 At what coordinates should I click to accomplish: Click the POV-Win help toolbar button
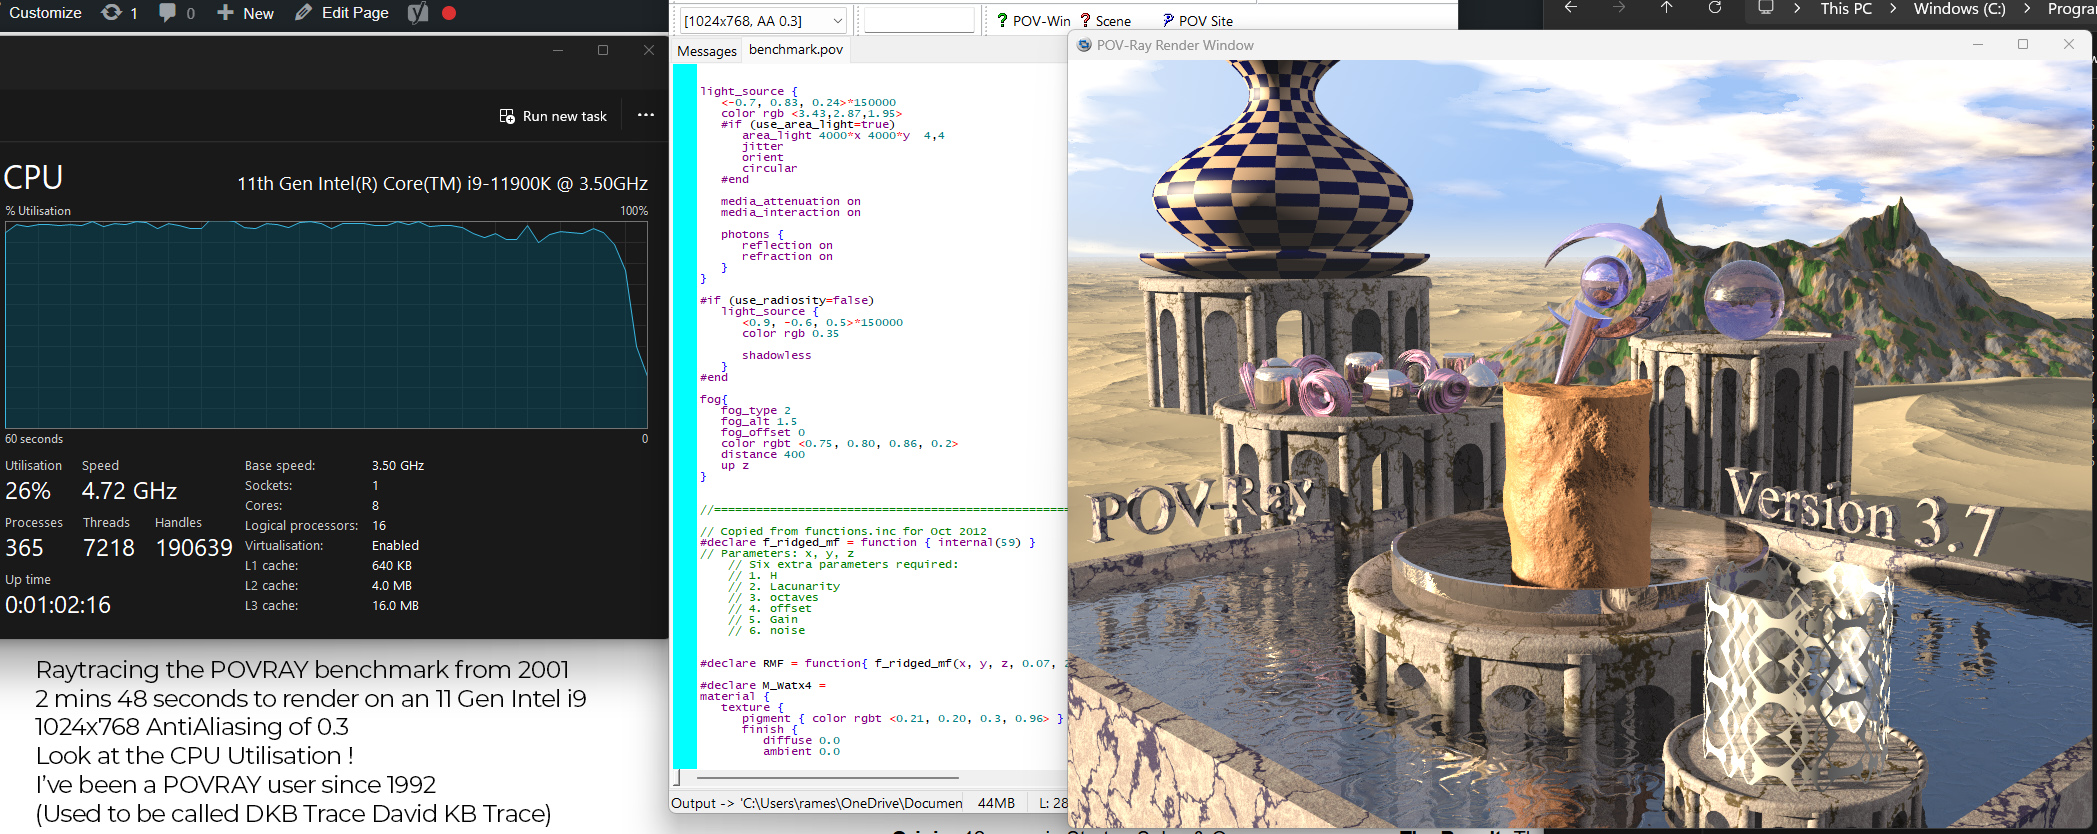pyautogui.click(x=1033, y=20)
